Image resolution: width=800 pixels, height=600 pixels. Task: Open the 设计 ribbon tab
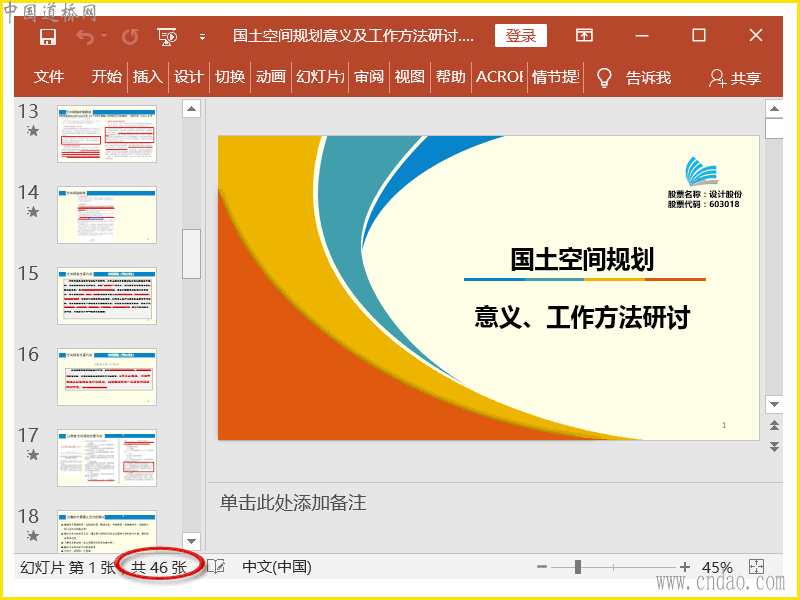coord(189,77)
